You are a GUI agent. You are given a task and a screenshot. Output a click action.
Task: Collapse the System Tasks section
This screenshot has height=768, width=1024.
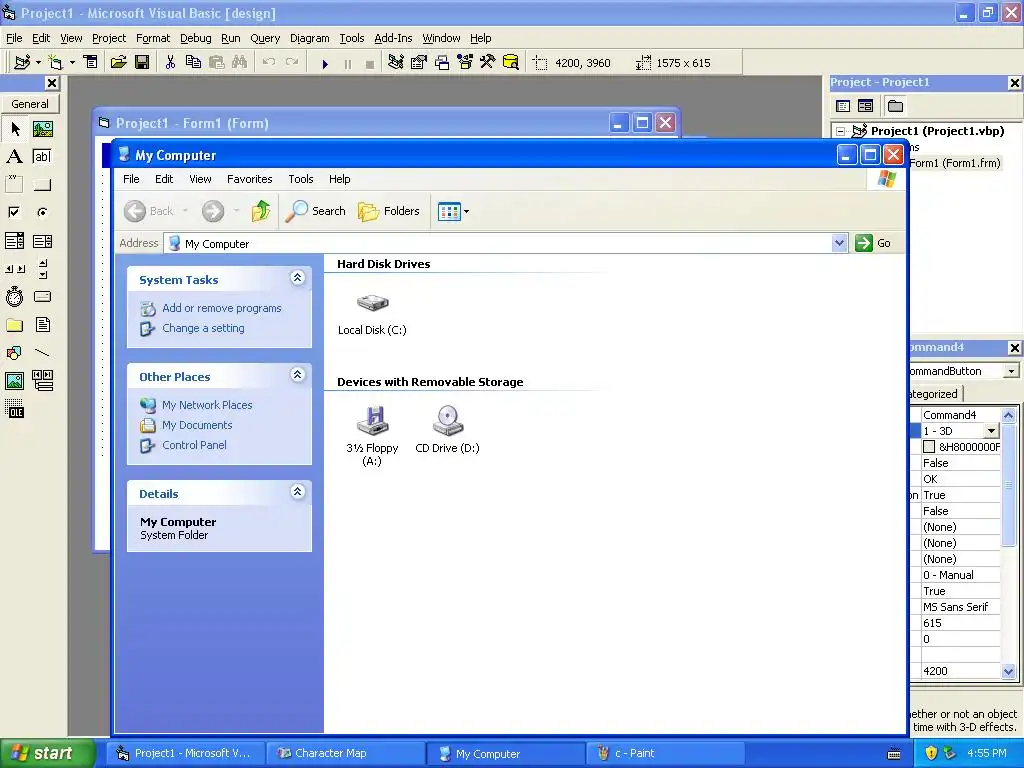297,278
